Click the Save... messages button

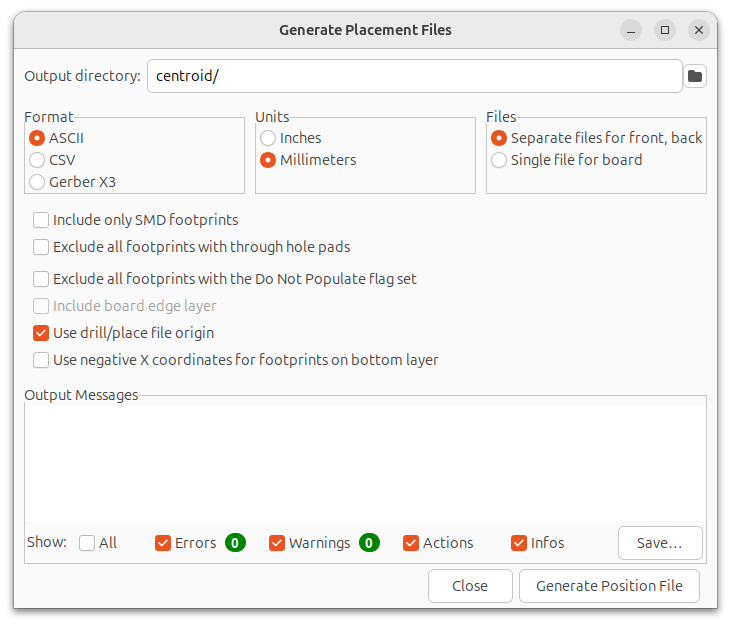[x=660, y=543]
